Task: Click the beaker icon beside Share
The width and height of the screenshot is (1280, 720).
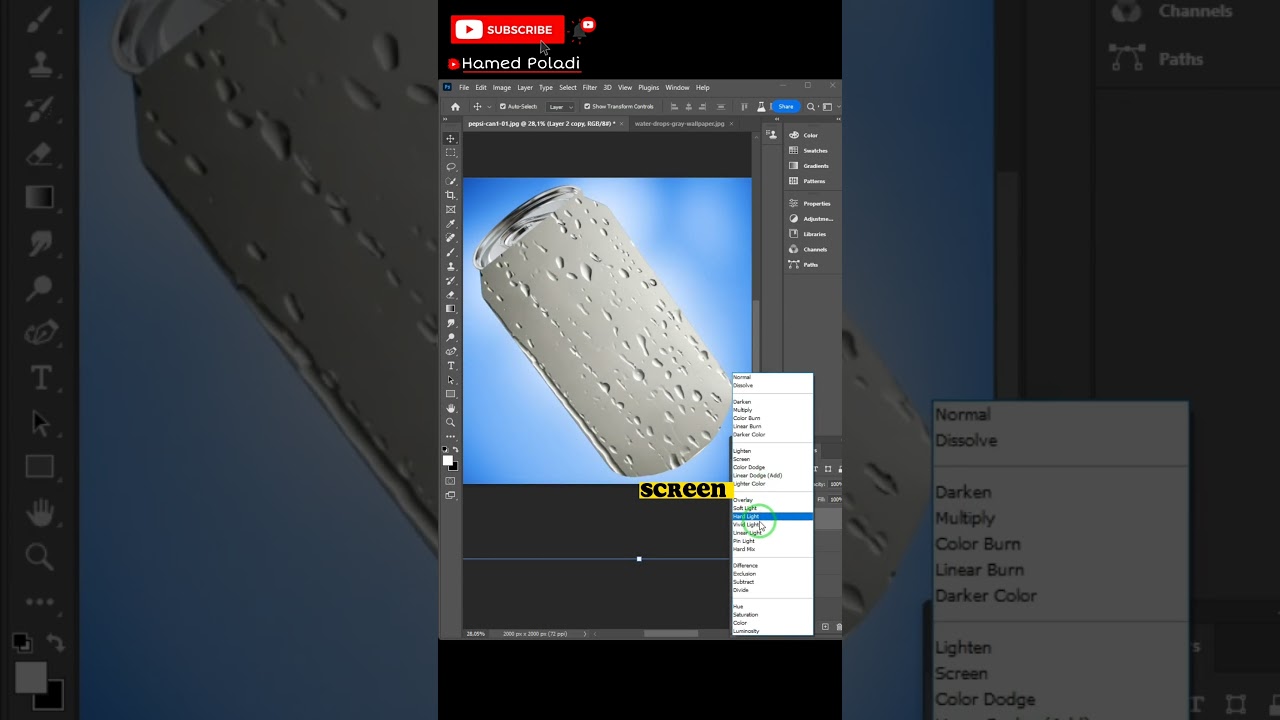Action: (761, 106)
